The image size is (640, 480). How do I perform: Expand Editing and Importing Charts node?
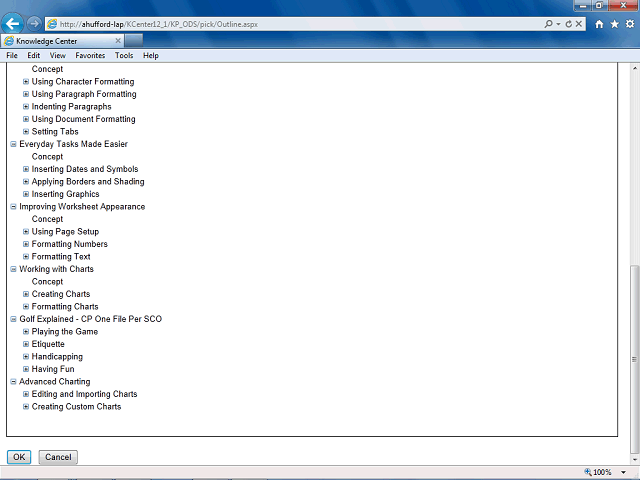coord(26,394)
